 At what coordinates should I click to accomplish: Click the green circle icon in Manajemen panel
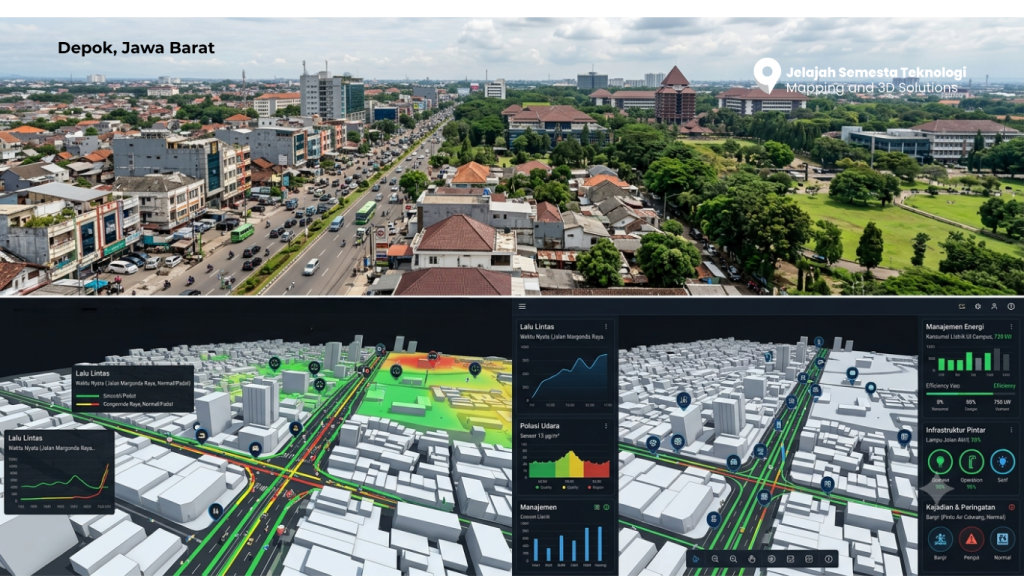point(606,507)
